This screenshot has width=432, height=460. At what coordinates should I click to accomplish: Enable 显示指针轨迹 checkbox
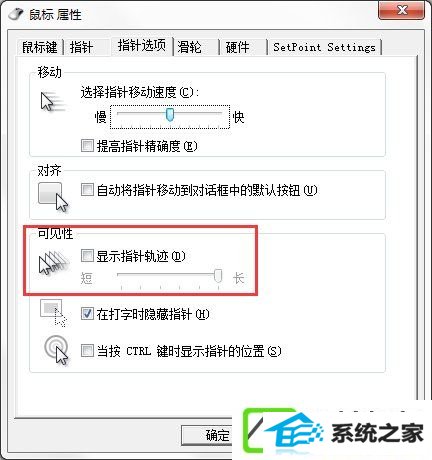[87, 256]
